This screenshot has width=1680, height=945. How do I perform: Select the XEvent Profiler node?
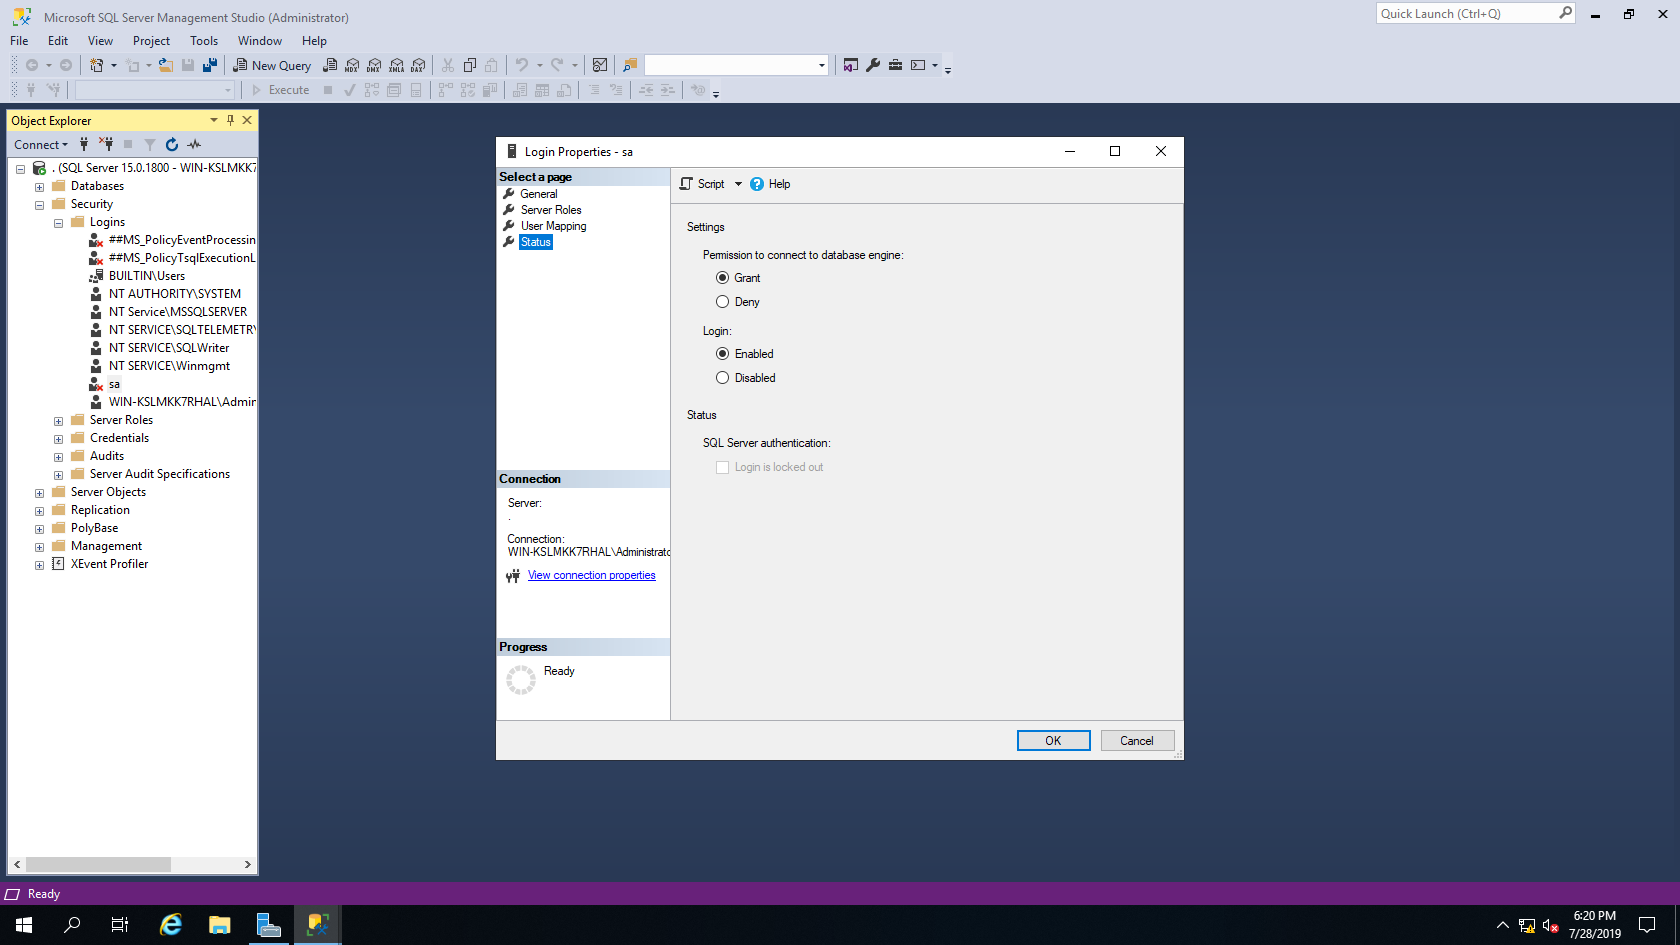click(x=109, y=564)
